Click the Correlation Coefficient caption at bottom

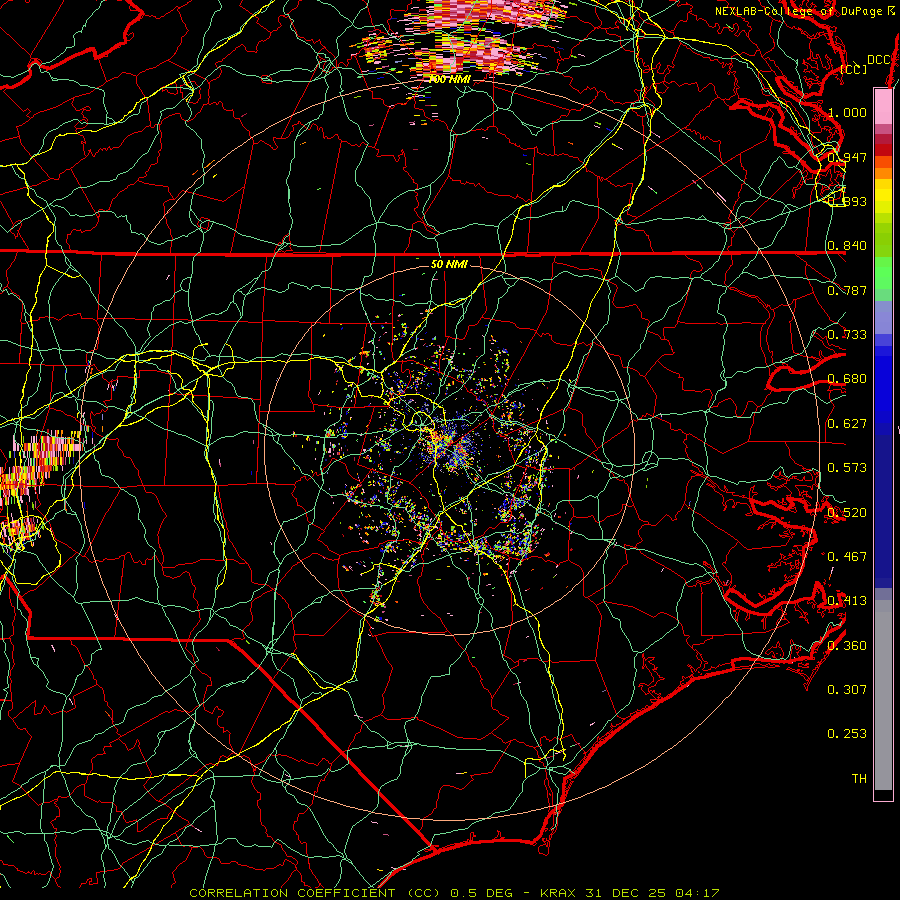454,893
